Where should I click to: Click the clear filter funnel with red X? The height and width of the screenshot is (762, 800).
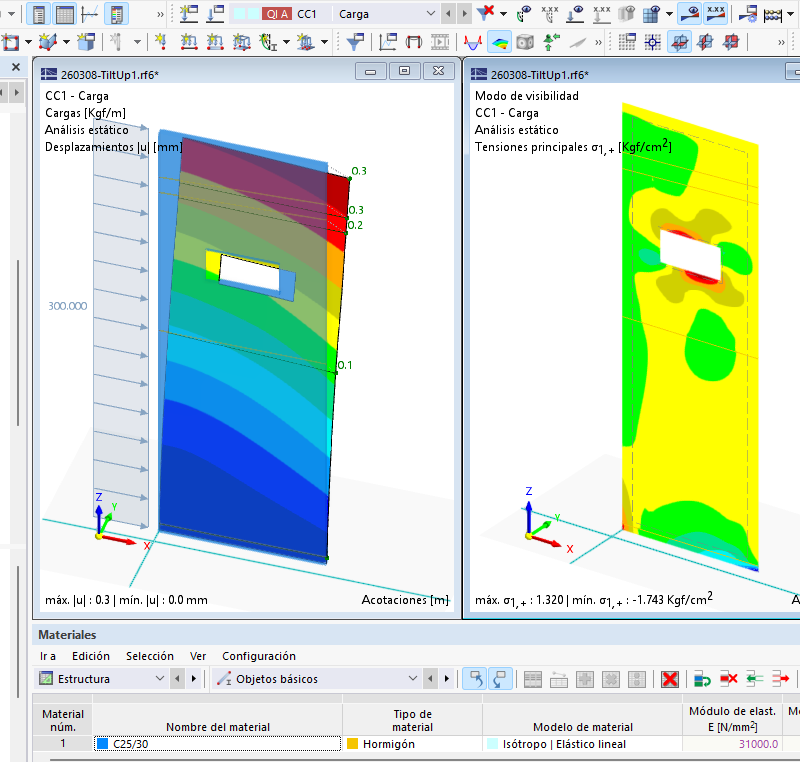485,13
